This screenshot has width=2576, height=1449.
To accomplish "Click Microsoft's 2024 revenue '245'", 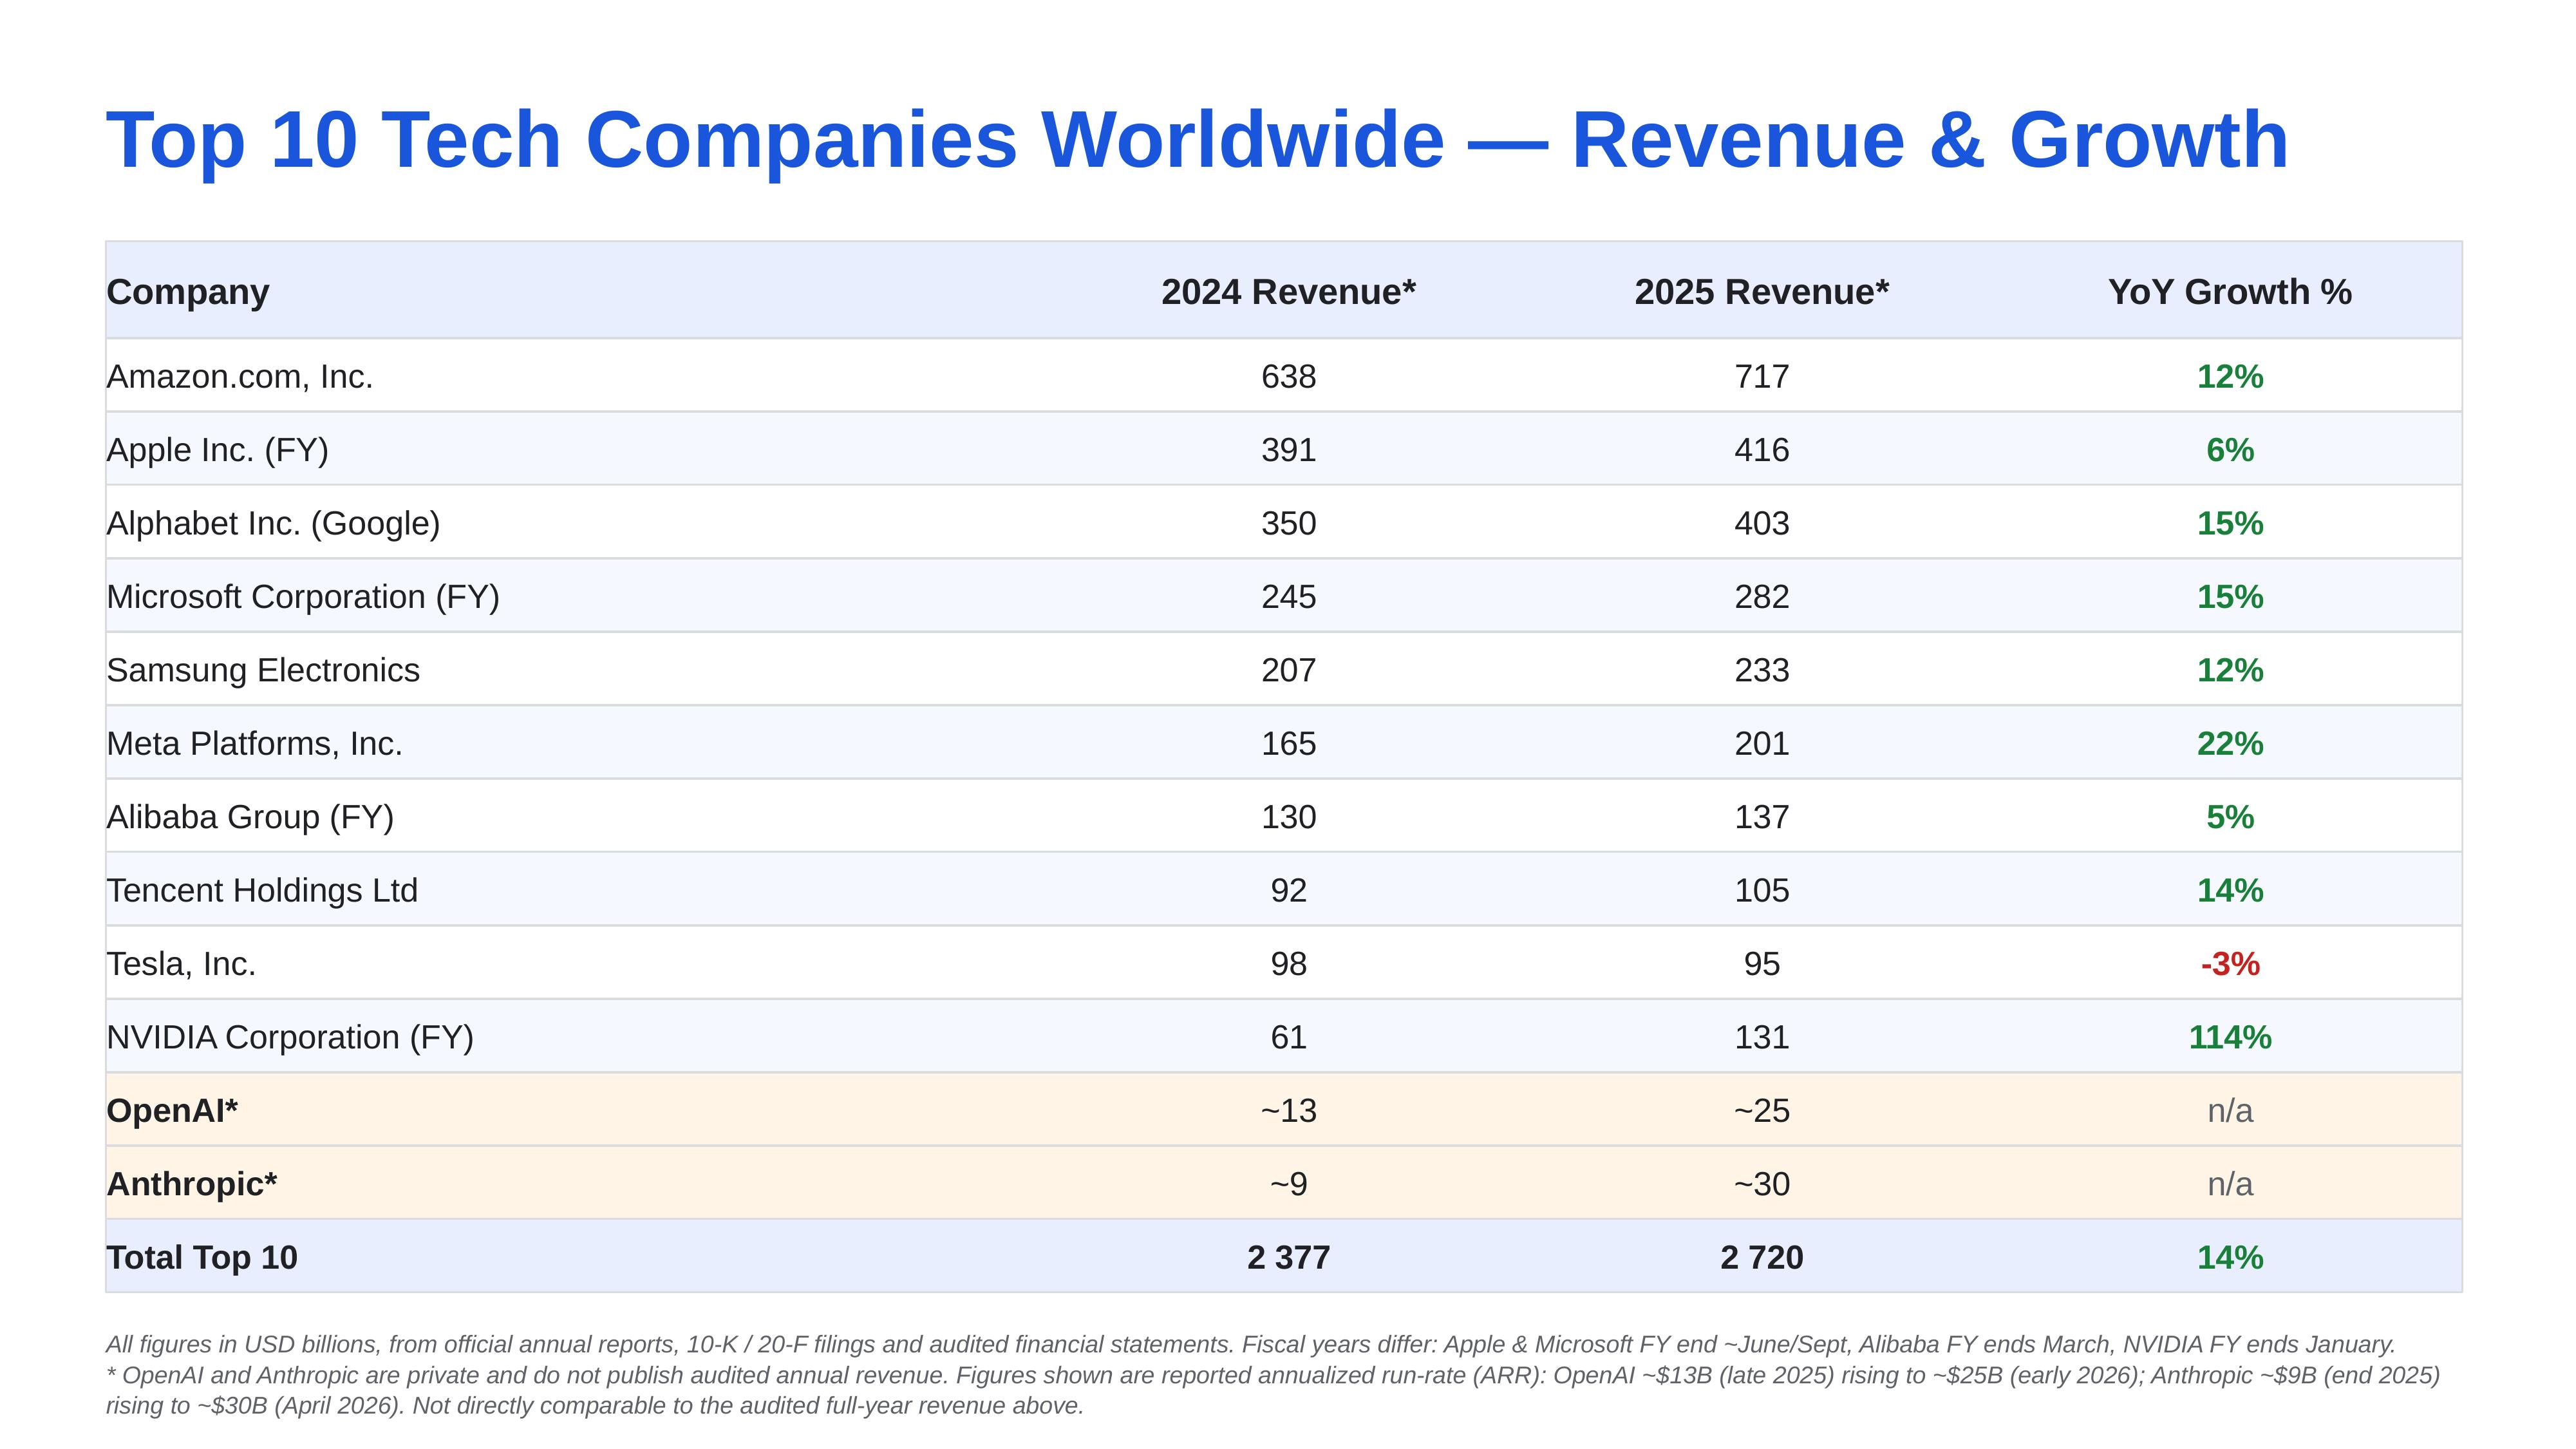I will [x=1288, y=597].
